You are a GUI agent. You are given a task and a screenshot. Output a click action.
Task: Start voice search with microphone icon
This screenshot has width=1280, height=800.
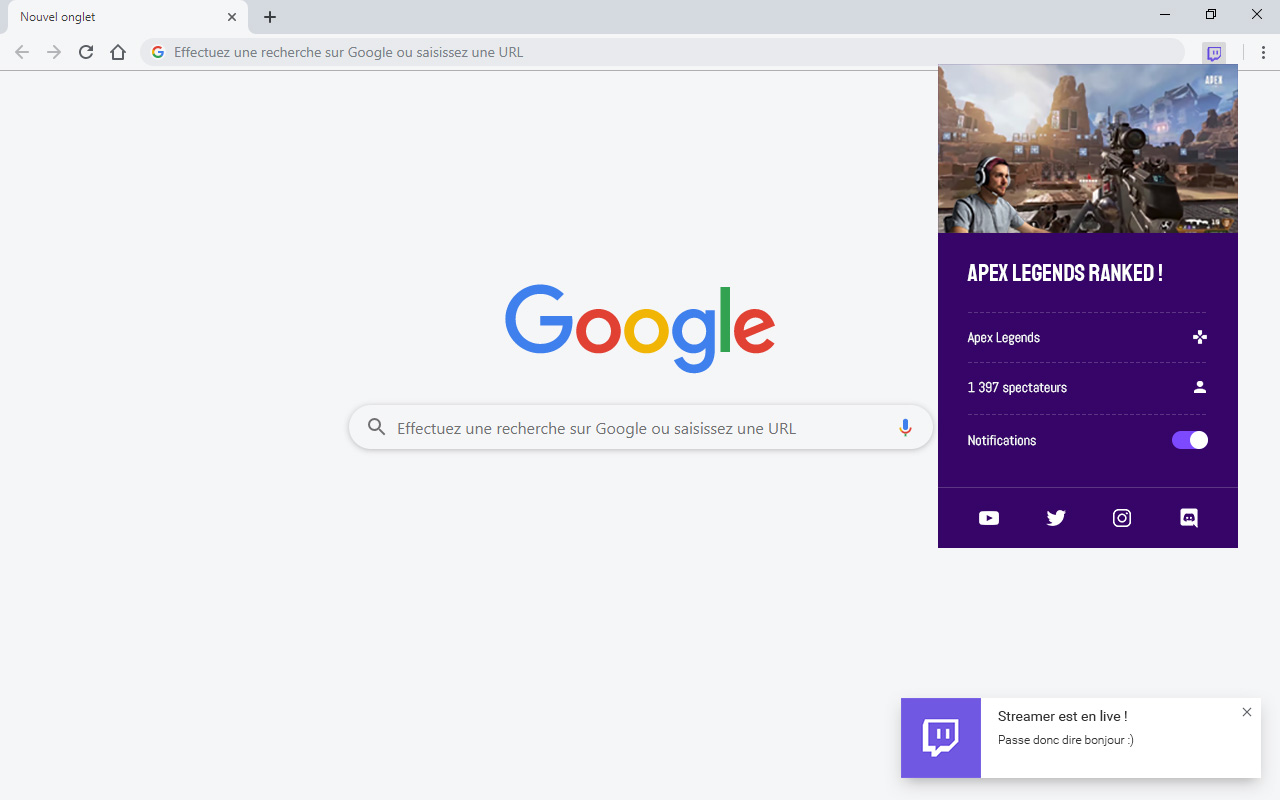[905, 428]
